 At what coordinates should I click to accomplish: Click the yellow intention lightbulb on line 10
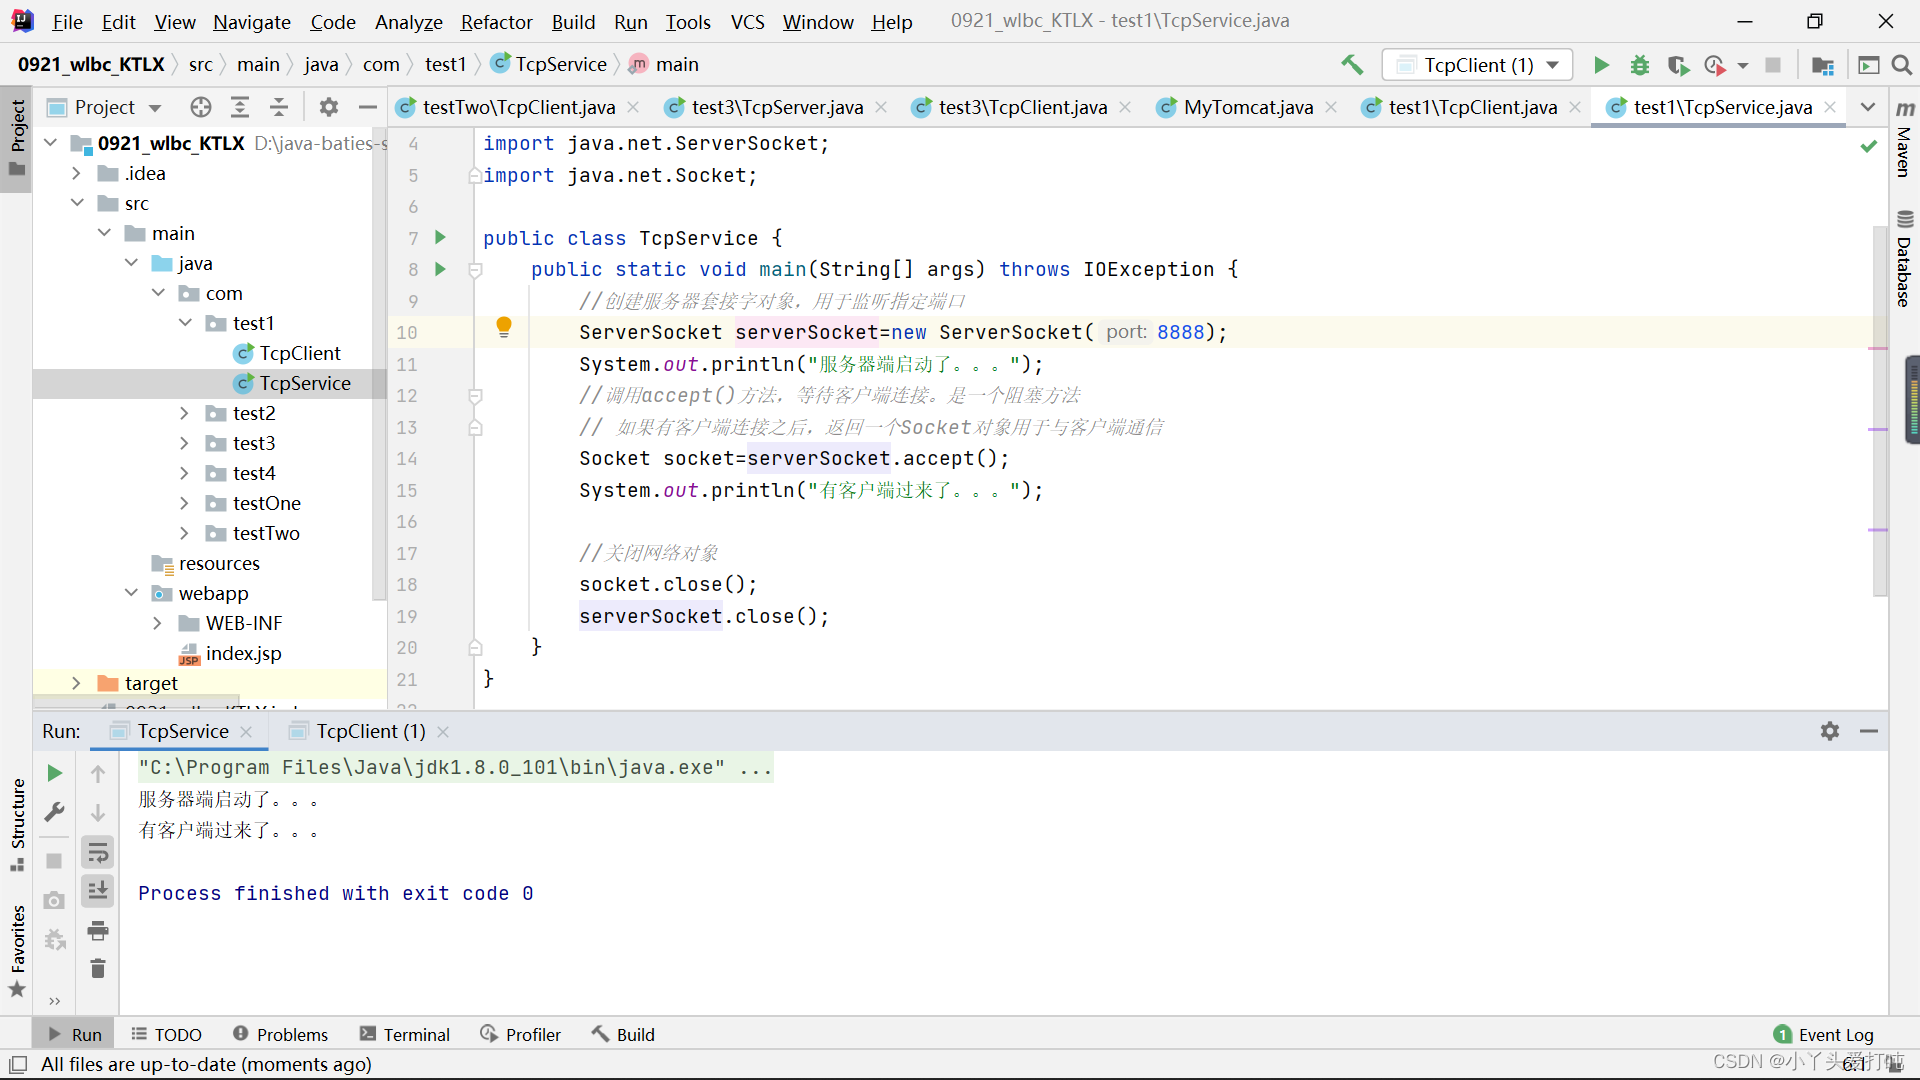point(504,327)
